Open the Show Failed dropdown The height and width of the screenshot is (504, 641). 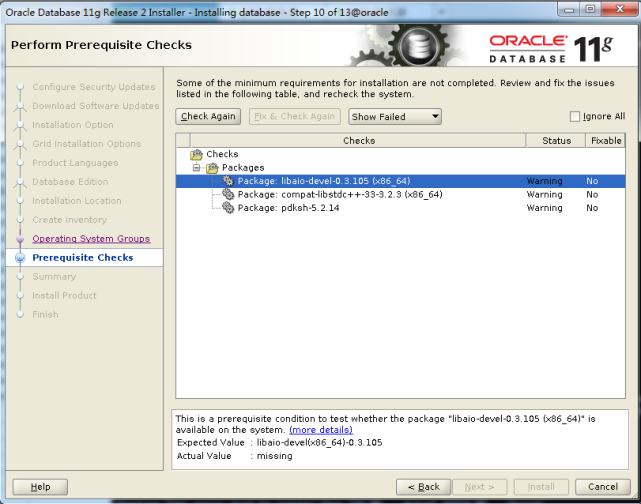pos(395,116)
